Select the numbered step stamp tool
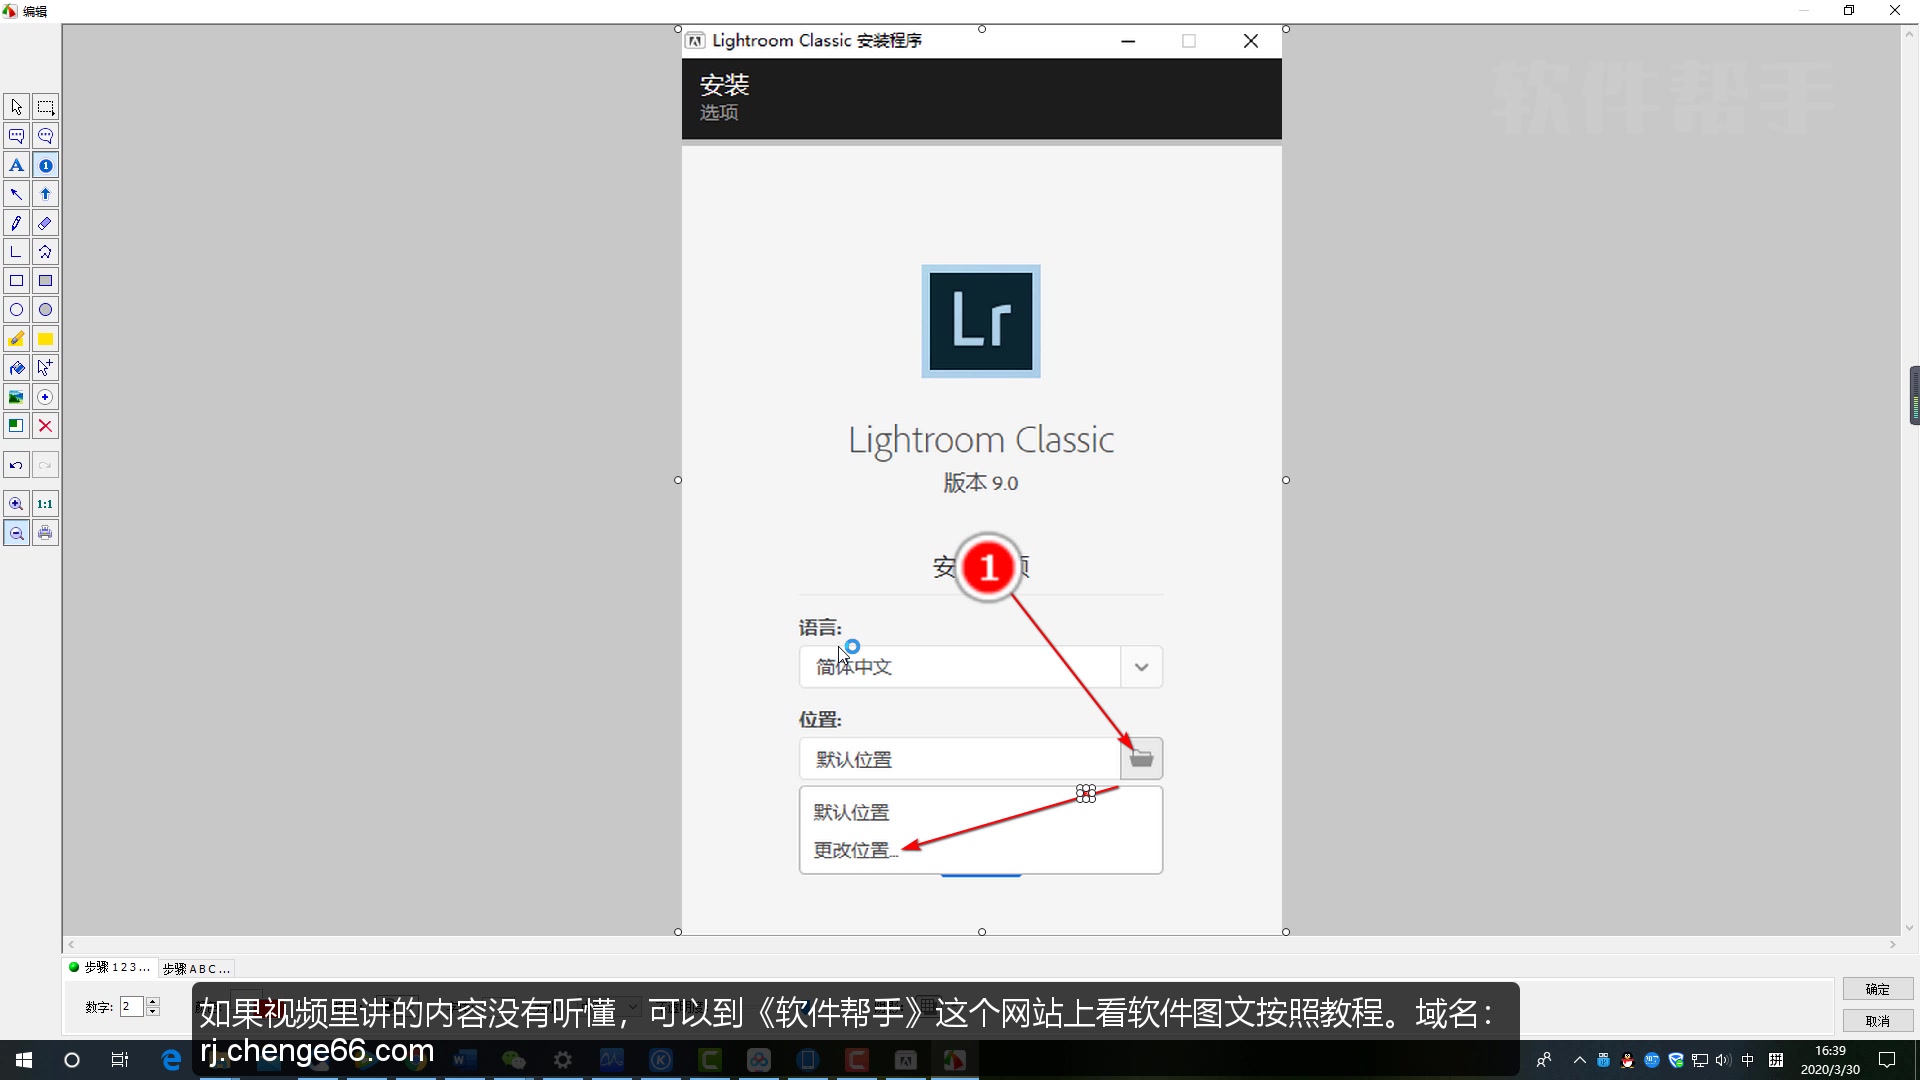Viewport: 1920px width, 1080px height. pos(45,165)
